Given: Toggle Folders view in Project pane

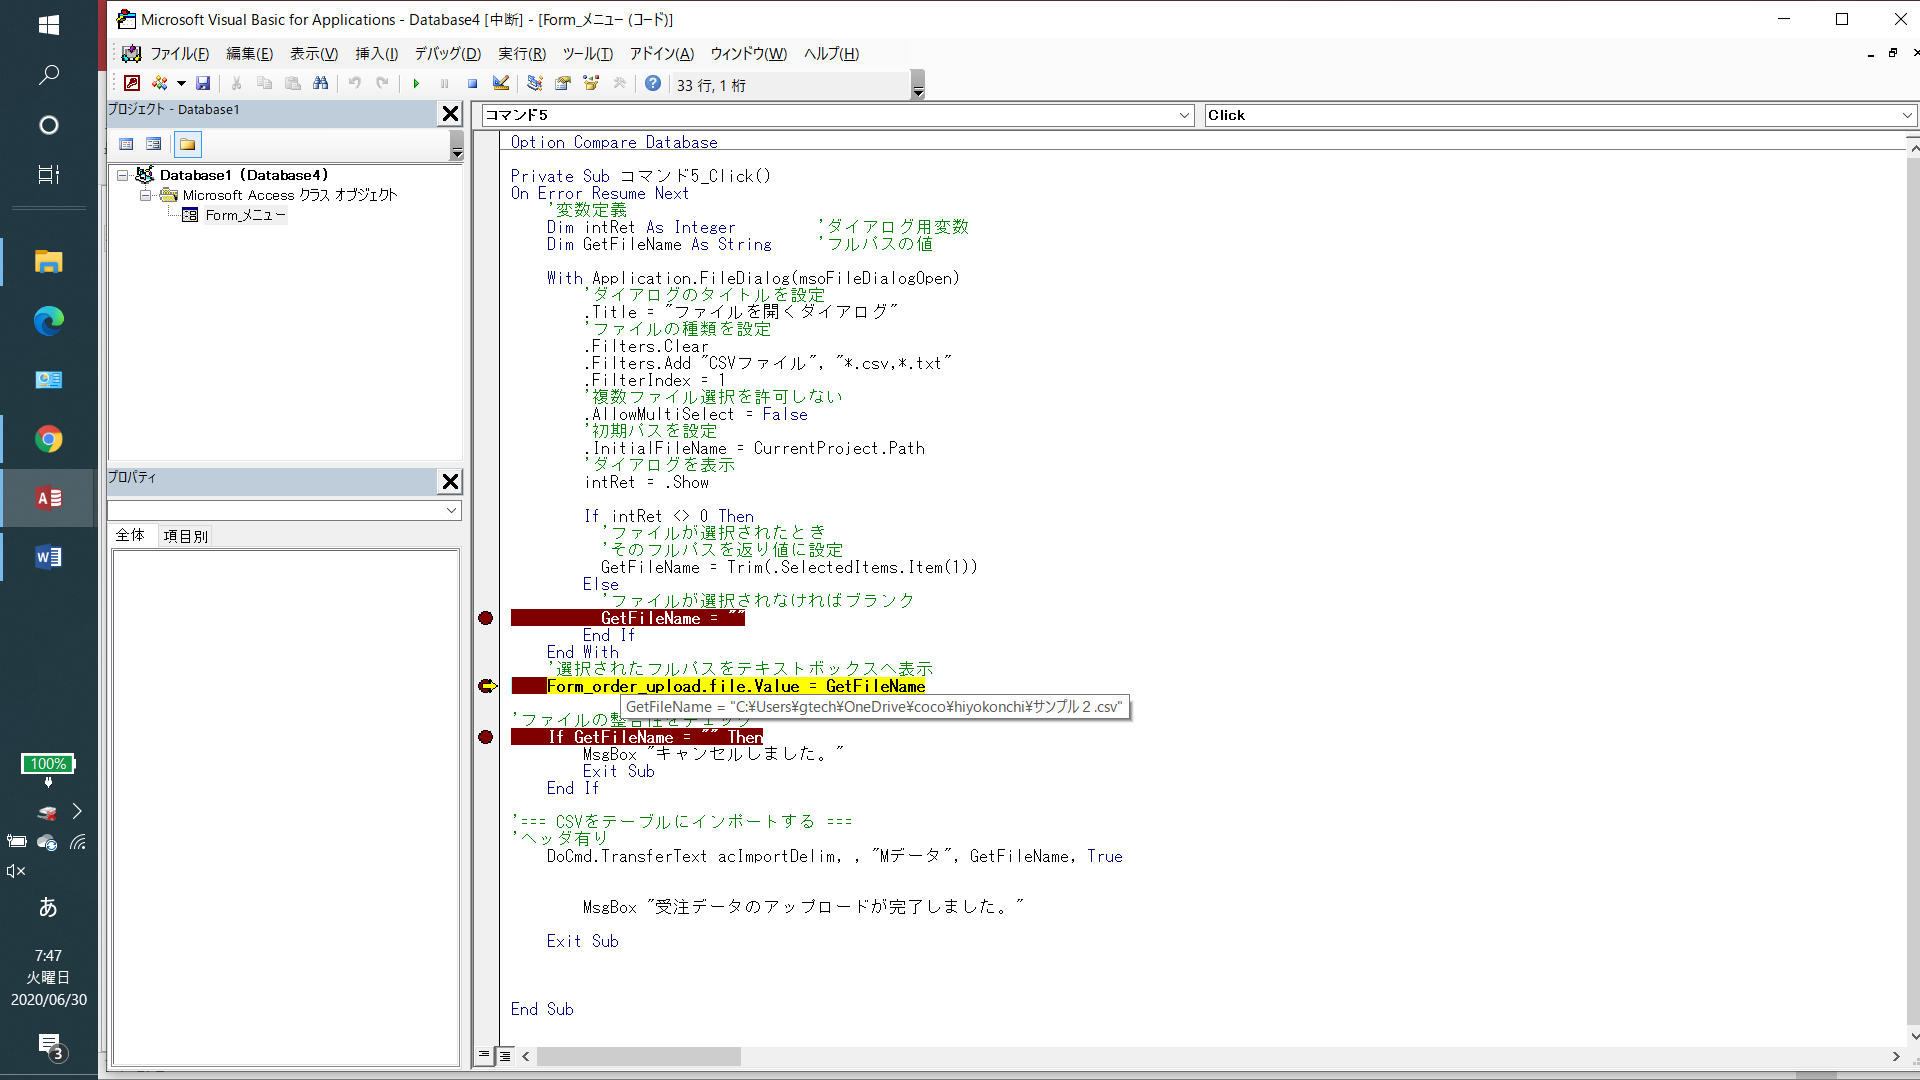Looking at the screenshot, I should (187, 145).
